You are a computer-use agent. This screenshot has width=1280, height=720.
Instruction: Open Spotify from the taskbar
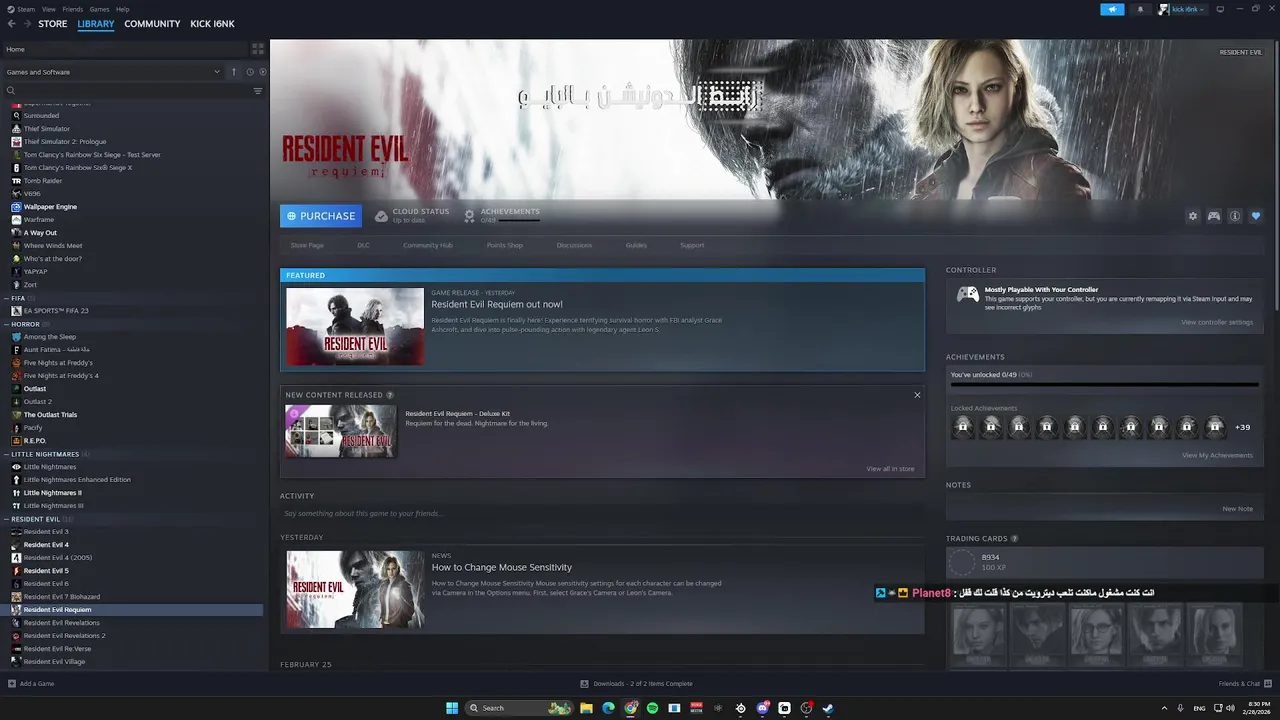(x=652, y=708)
